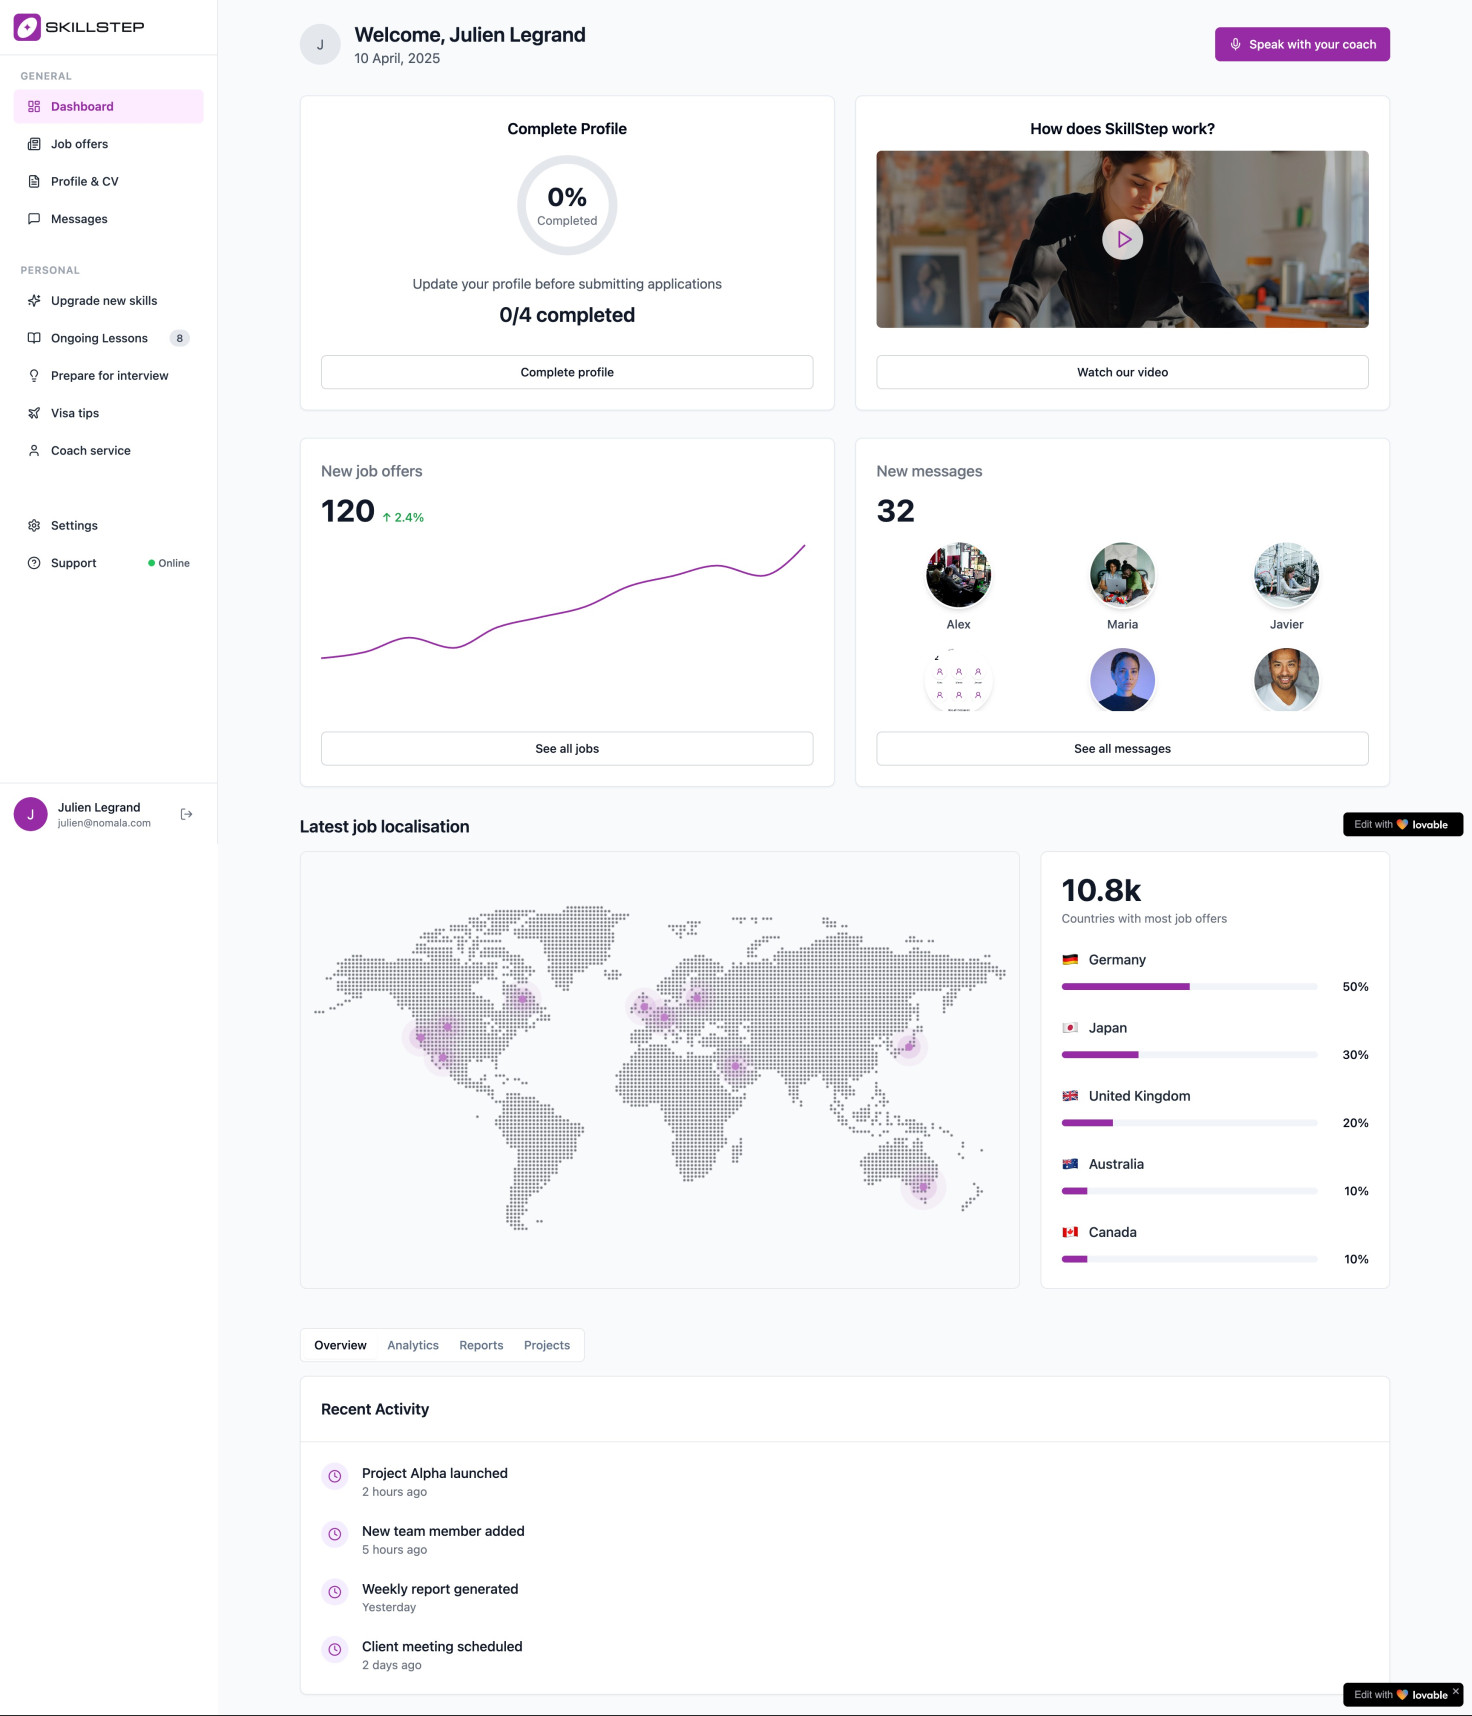Select Upgrade new skills
The height and width of the screenshot is (1716, 1472).
click(104, 301)
